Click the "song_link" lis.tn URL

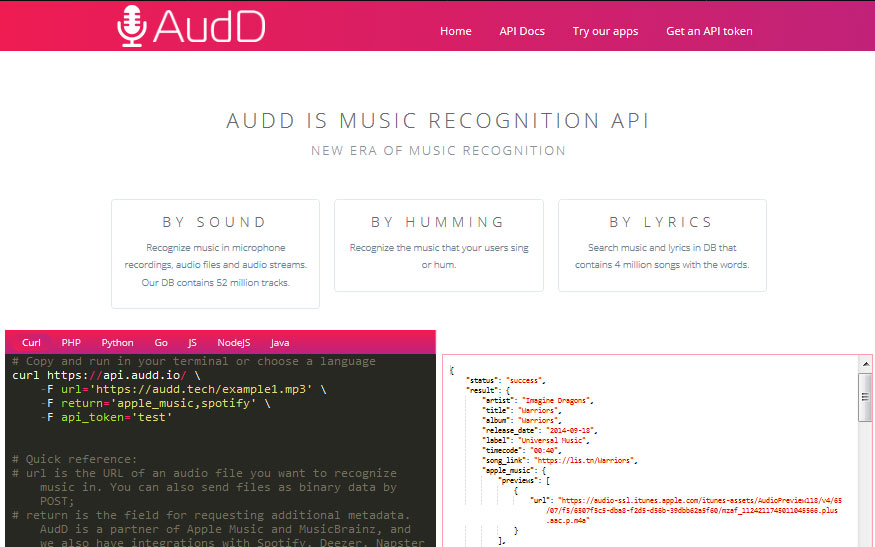(x=584, y=460)
